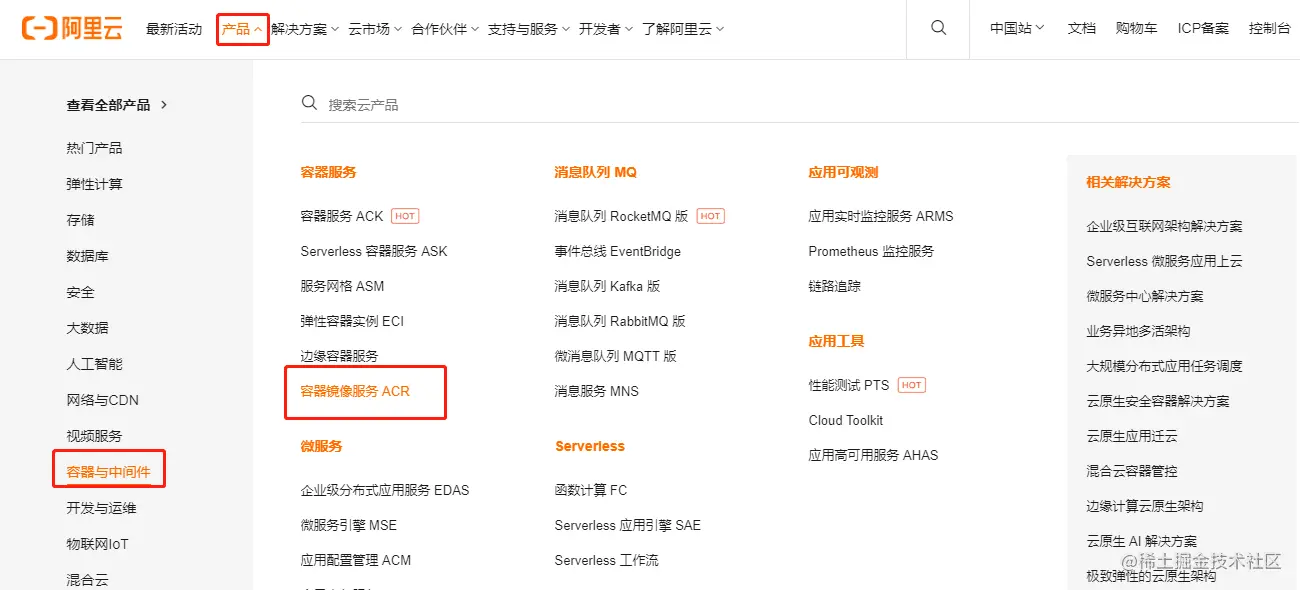The height and width of the screenshot is (590, 1300).
Task: Open 应用实时监控服务 ARMS link
Action: tap(881, 216)
